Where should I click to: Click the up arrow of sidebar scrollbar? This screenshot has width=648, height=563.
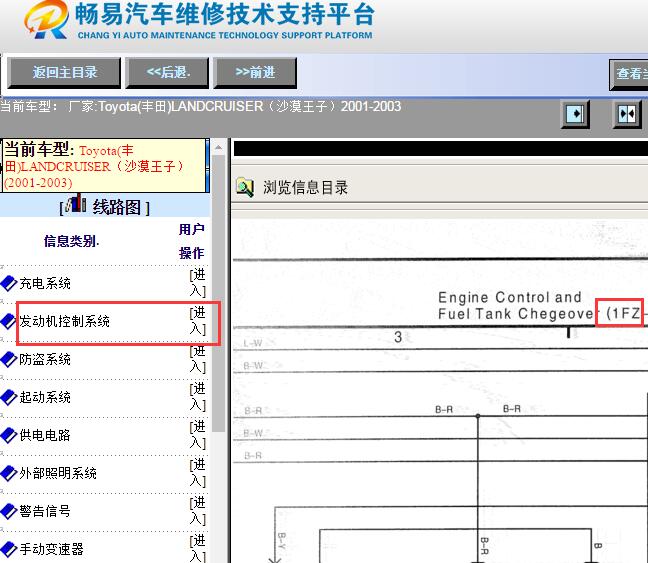click(x=219, y=147)
